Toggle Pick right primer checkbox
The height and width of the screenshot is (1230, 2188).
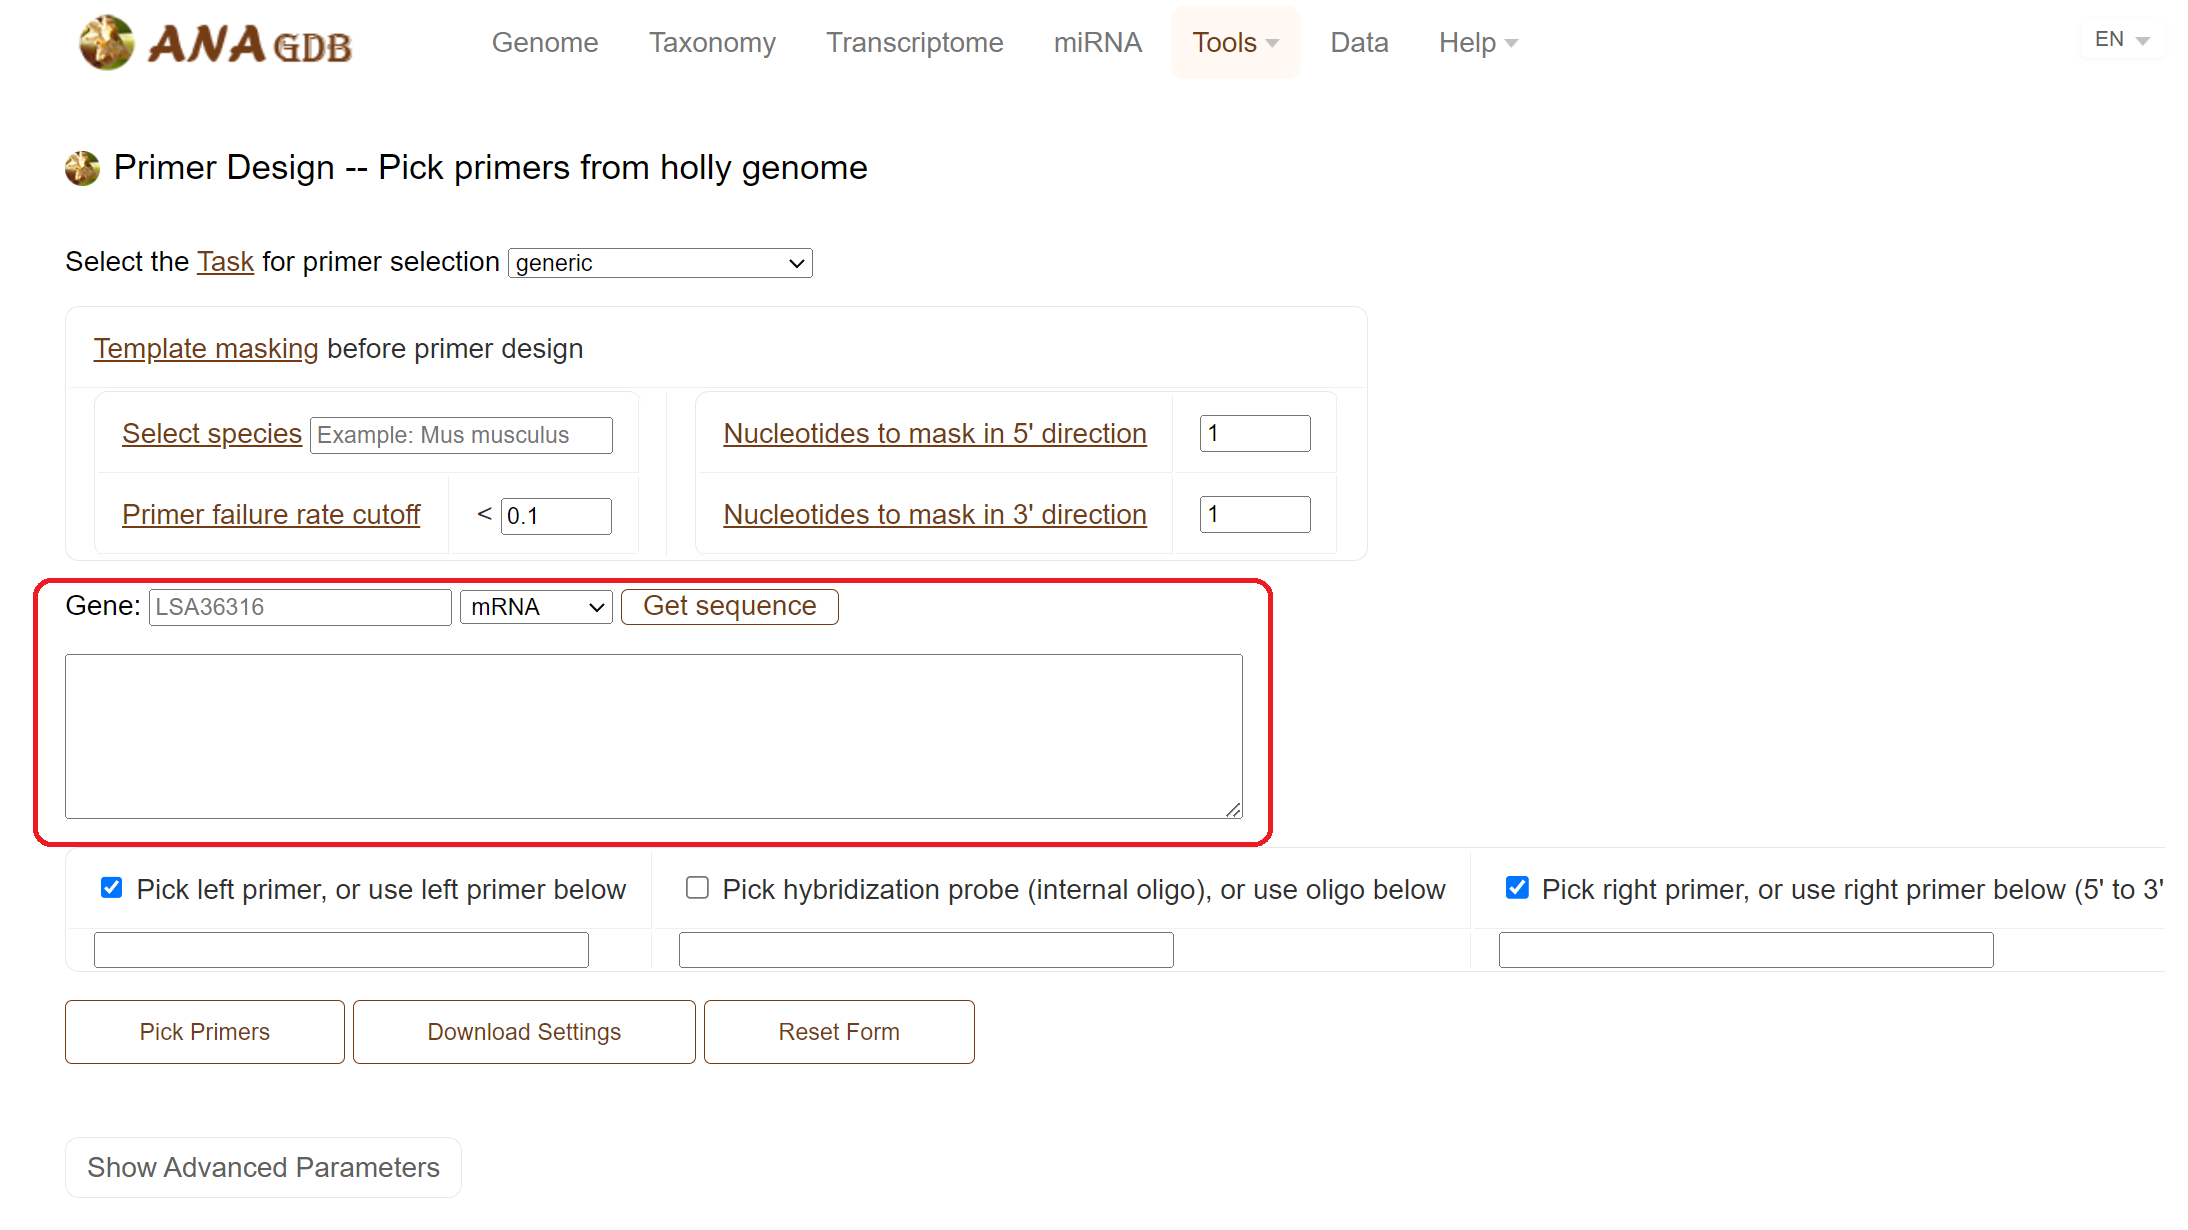point(1518,888)
